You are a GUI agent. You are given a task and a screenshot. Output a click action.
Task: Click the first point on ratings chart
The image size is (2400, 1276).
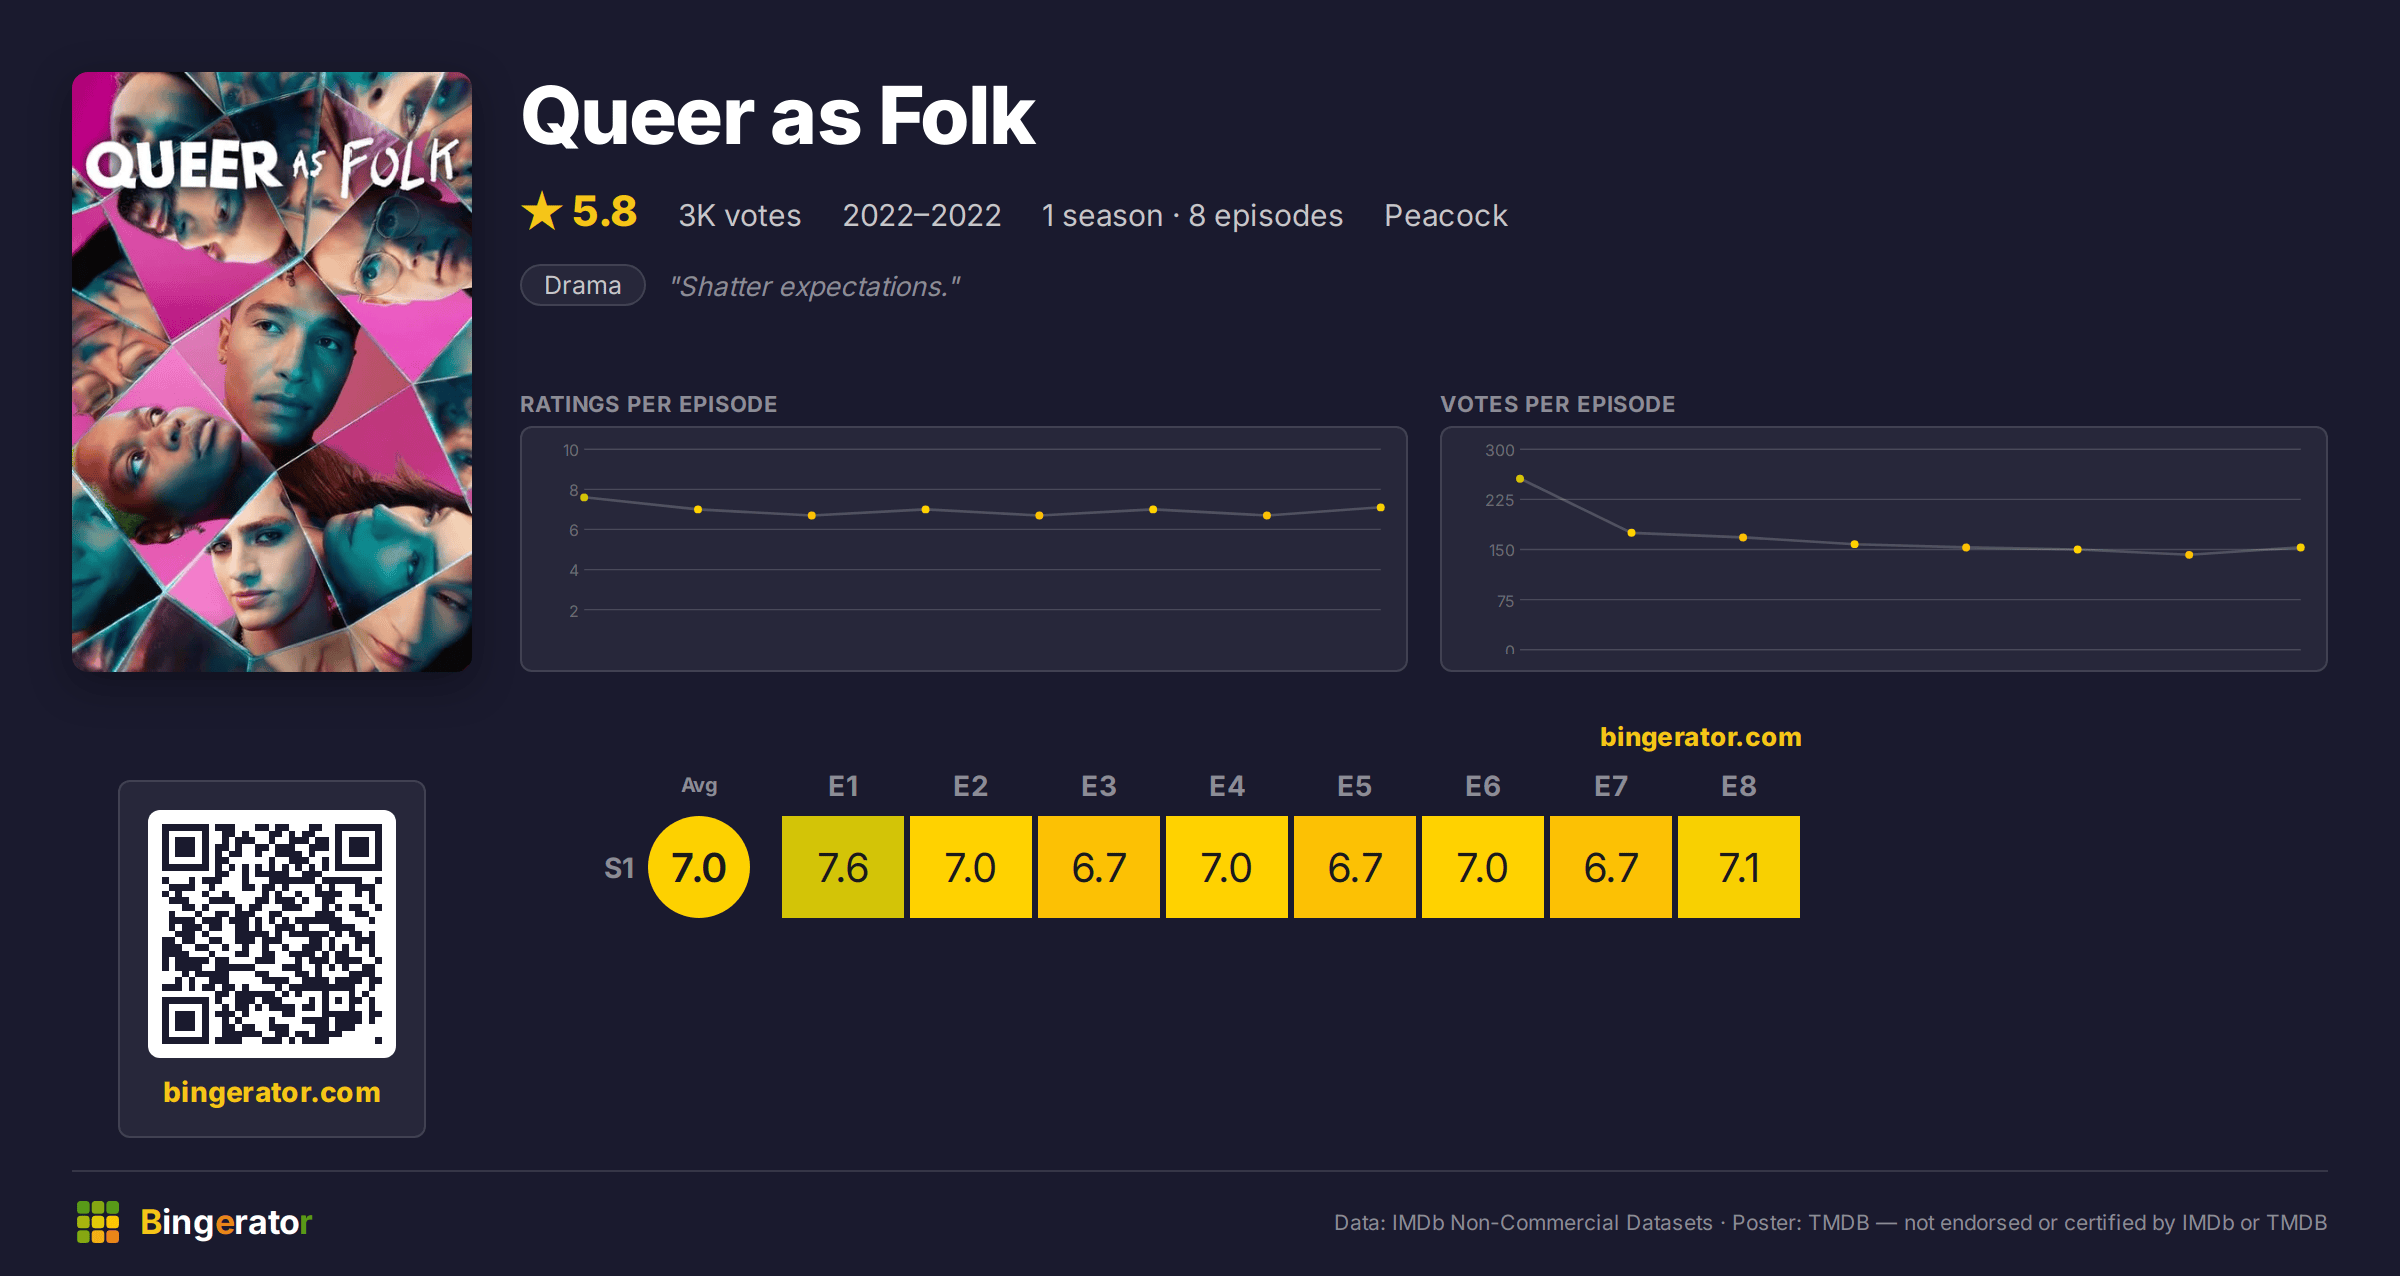[x=584, y=497]
